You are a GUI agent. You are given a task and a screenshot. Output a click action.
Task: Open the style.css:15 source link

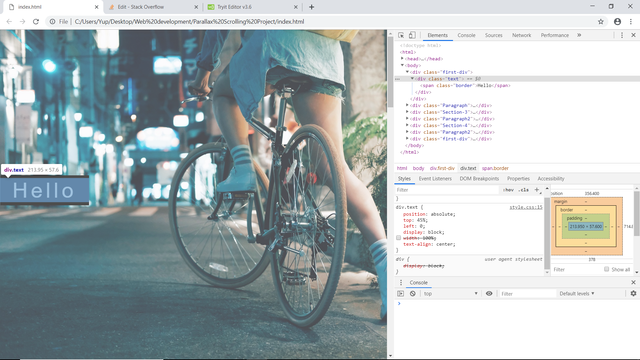click(526, 207)
